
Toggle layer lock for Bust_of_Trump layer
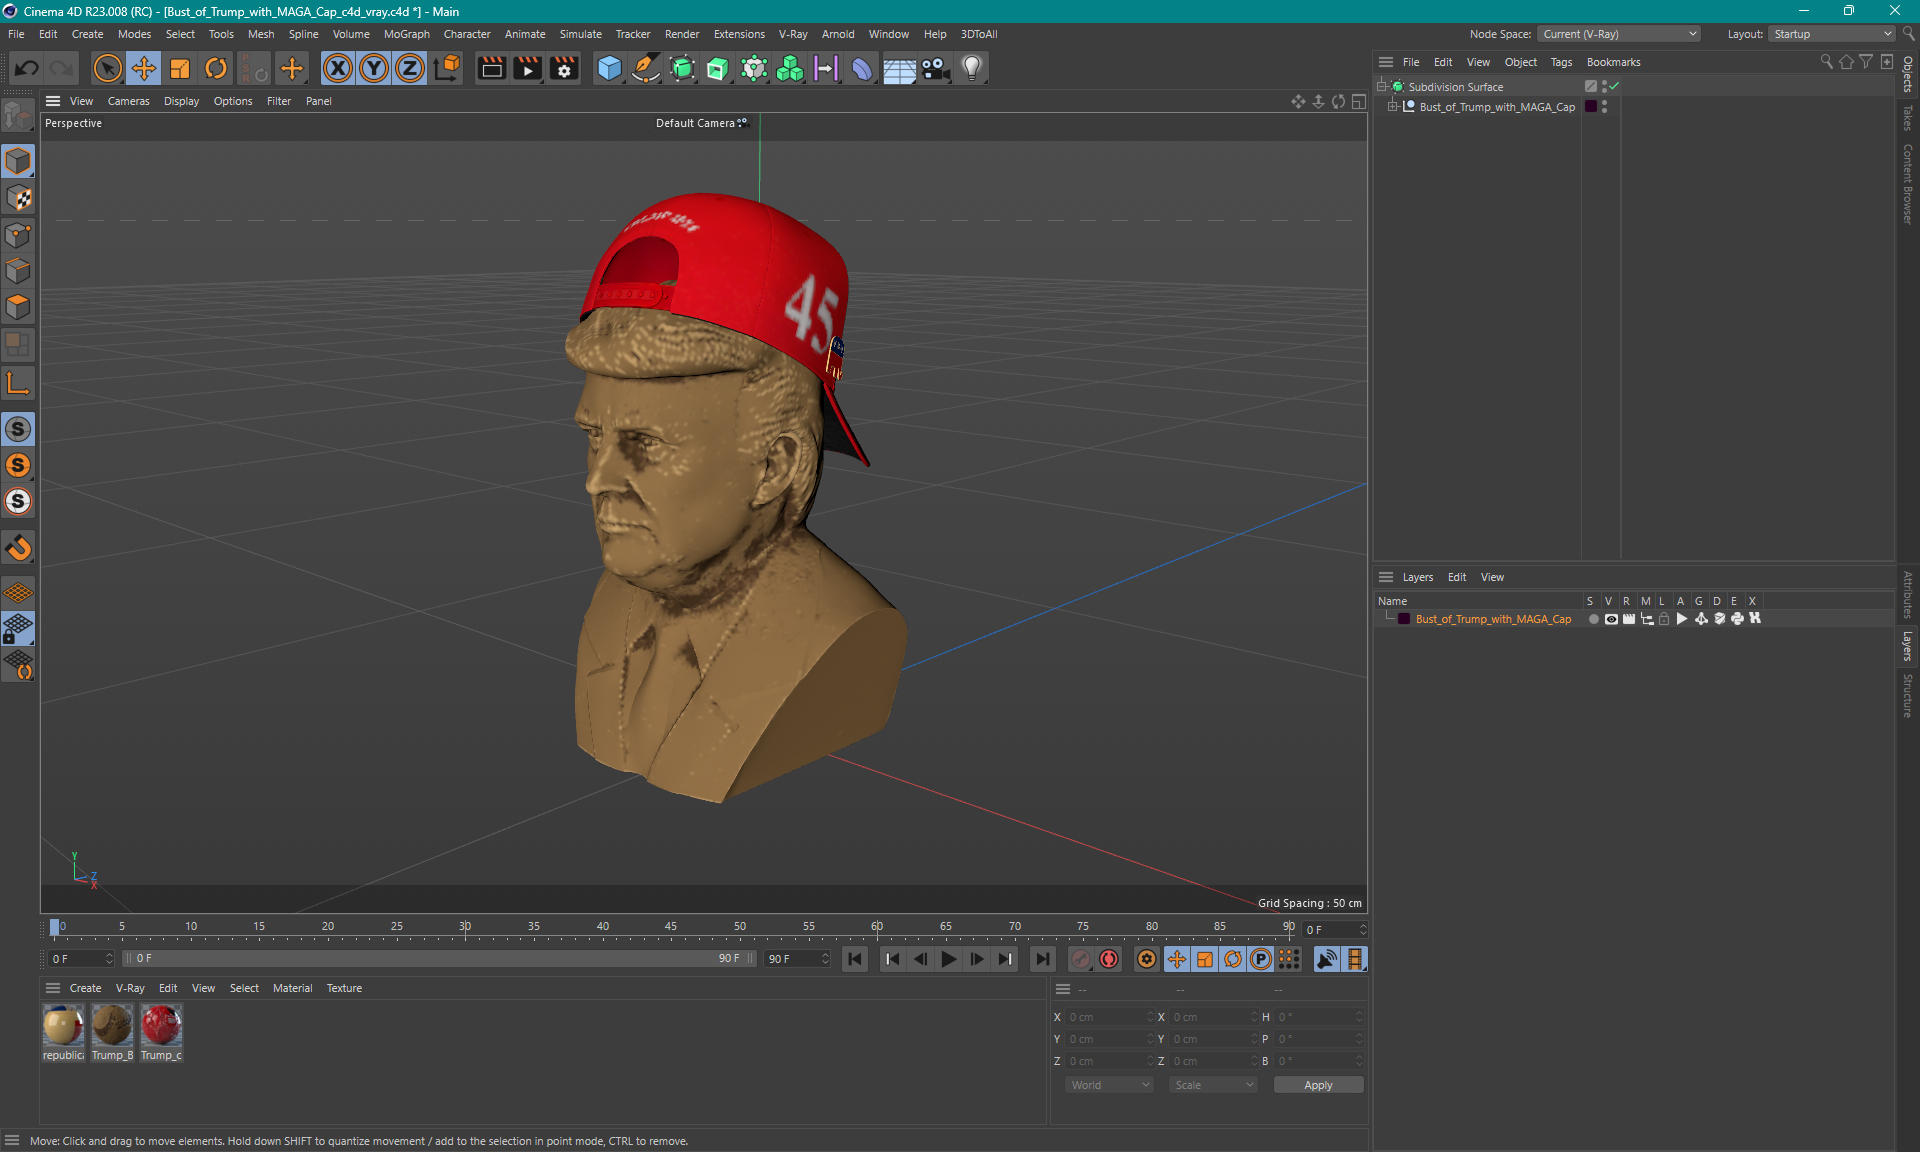tap(1664, 619)
